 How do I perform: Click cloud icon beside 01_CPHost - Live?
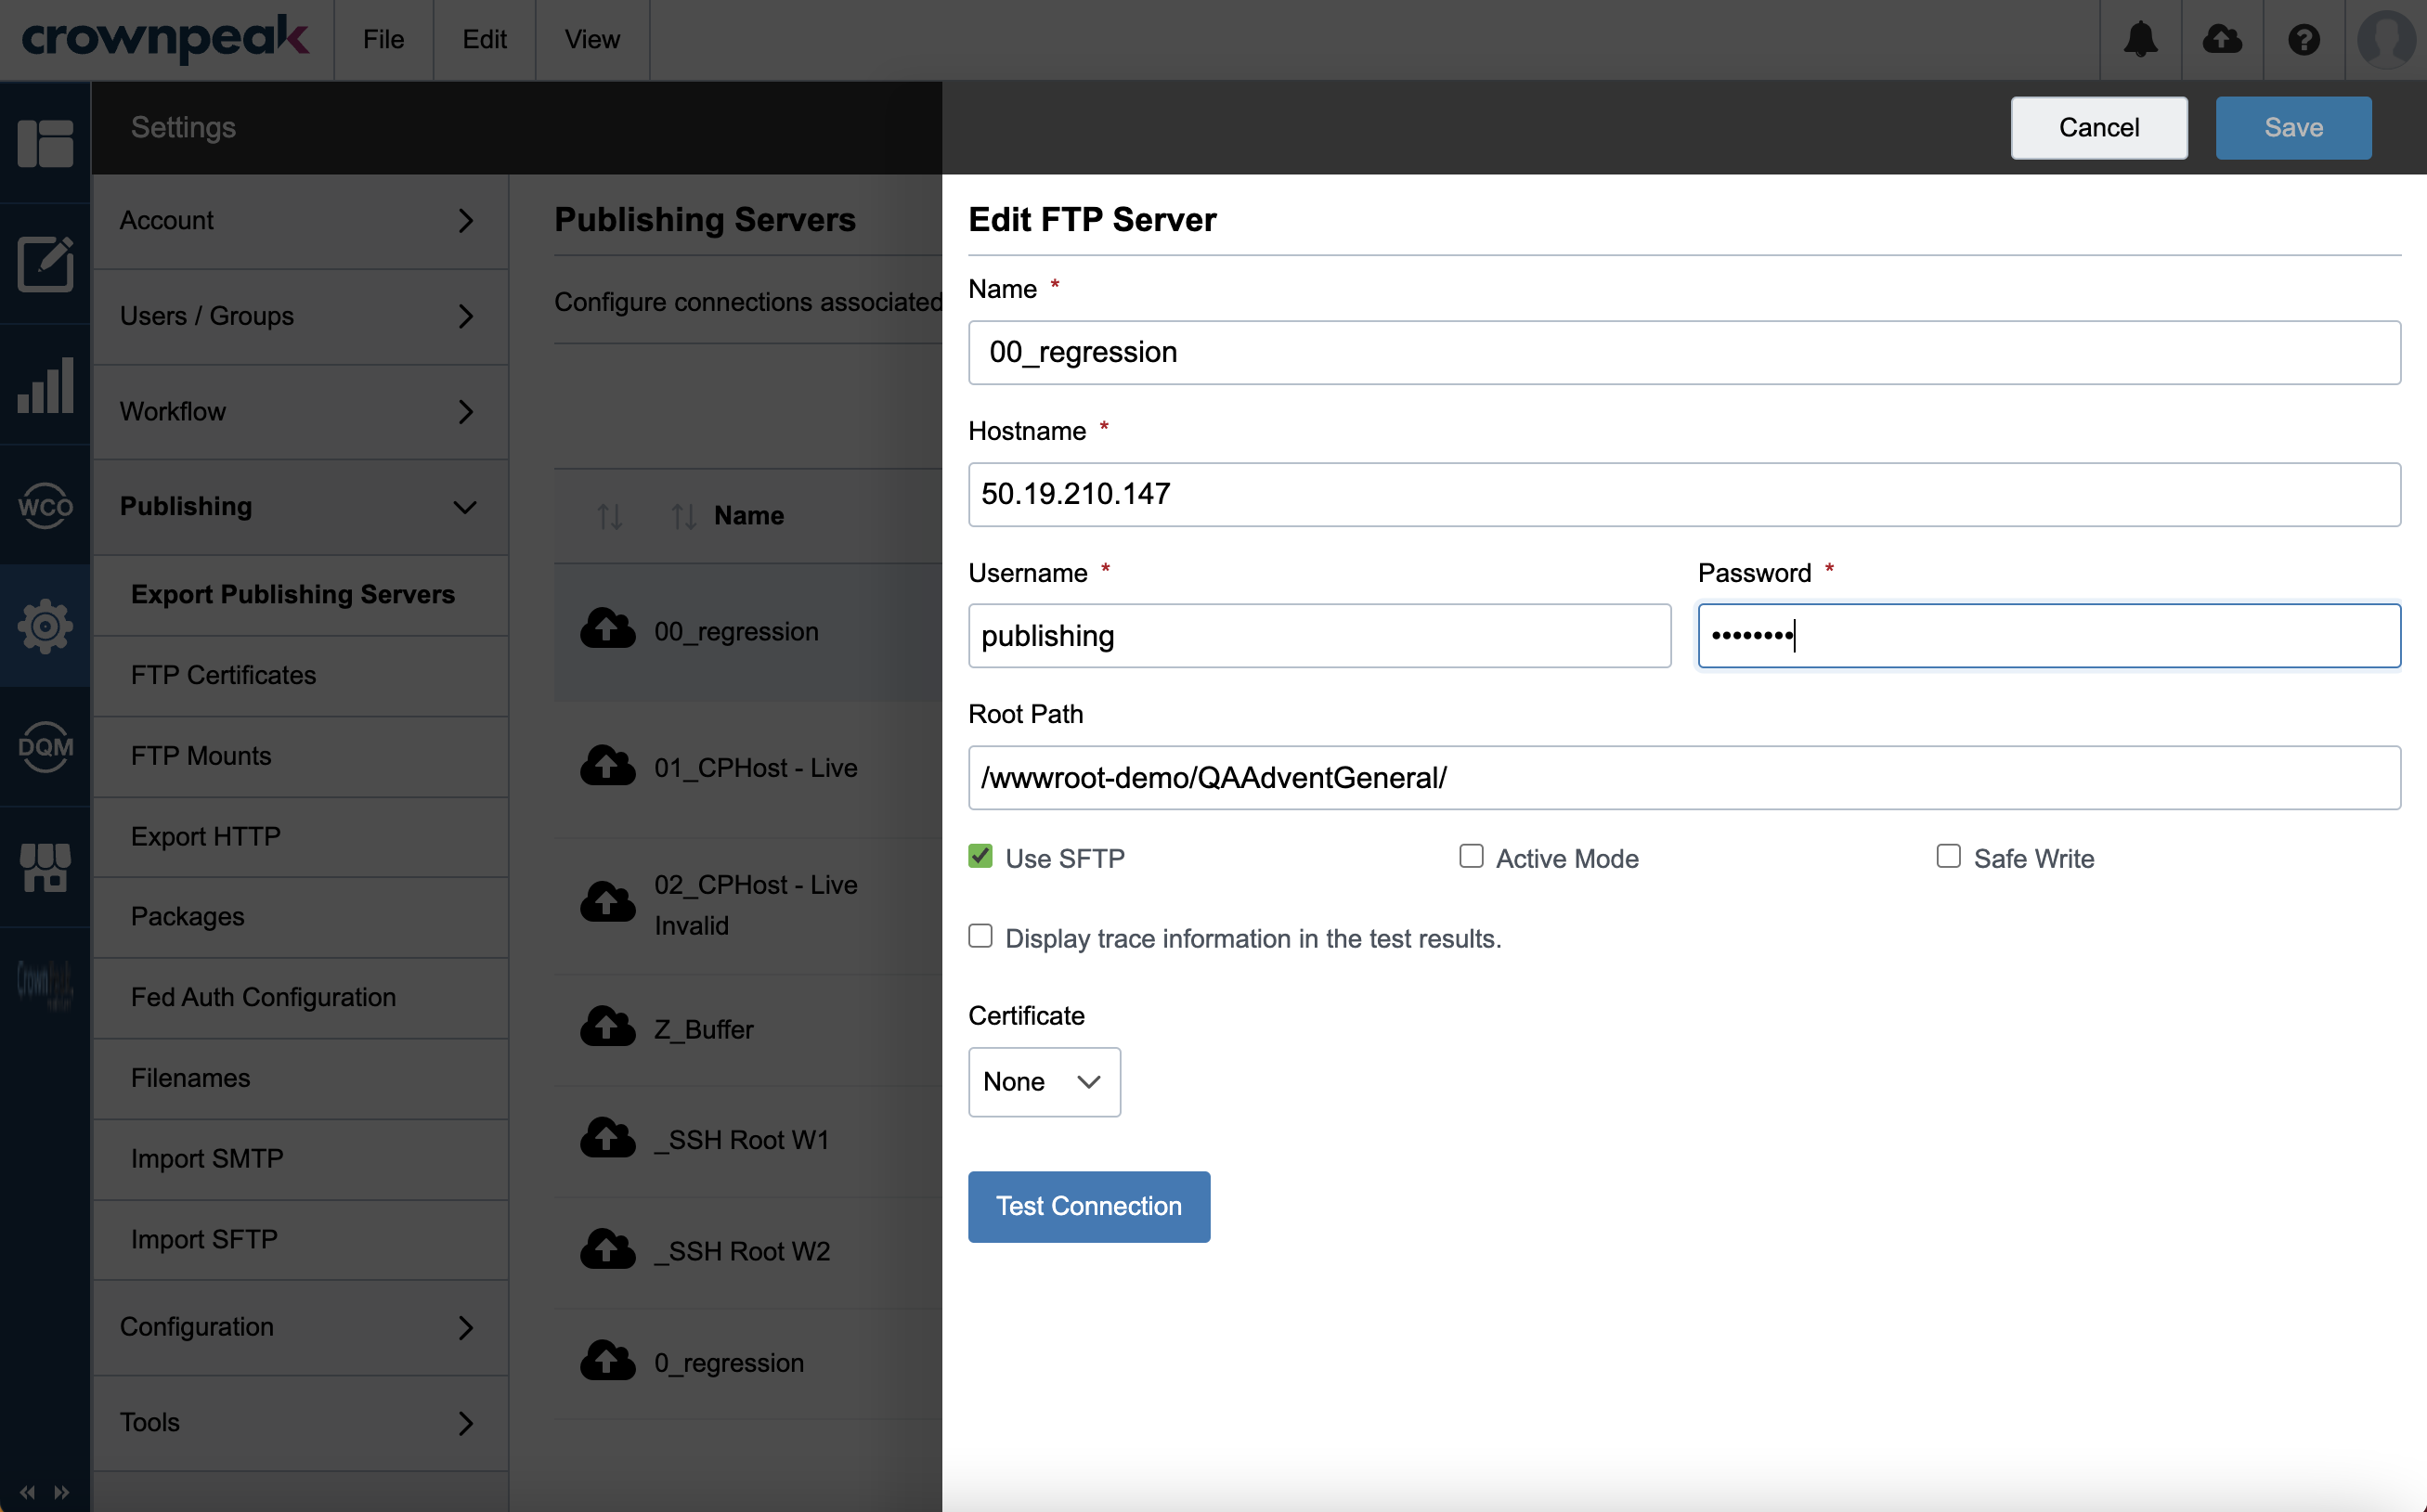608,766
